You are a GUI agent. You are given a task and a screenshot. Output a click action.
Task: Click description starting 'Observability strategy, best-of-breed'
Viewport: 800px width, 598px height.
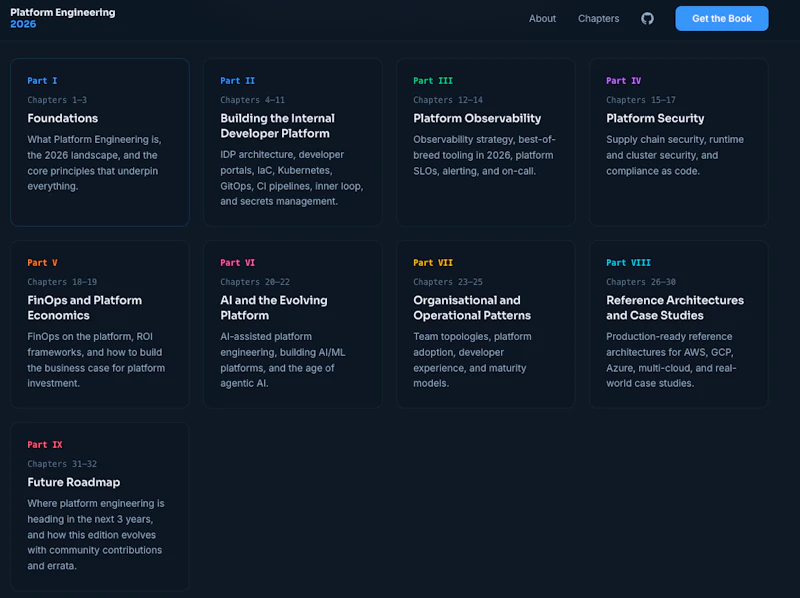tap(484, 155)
